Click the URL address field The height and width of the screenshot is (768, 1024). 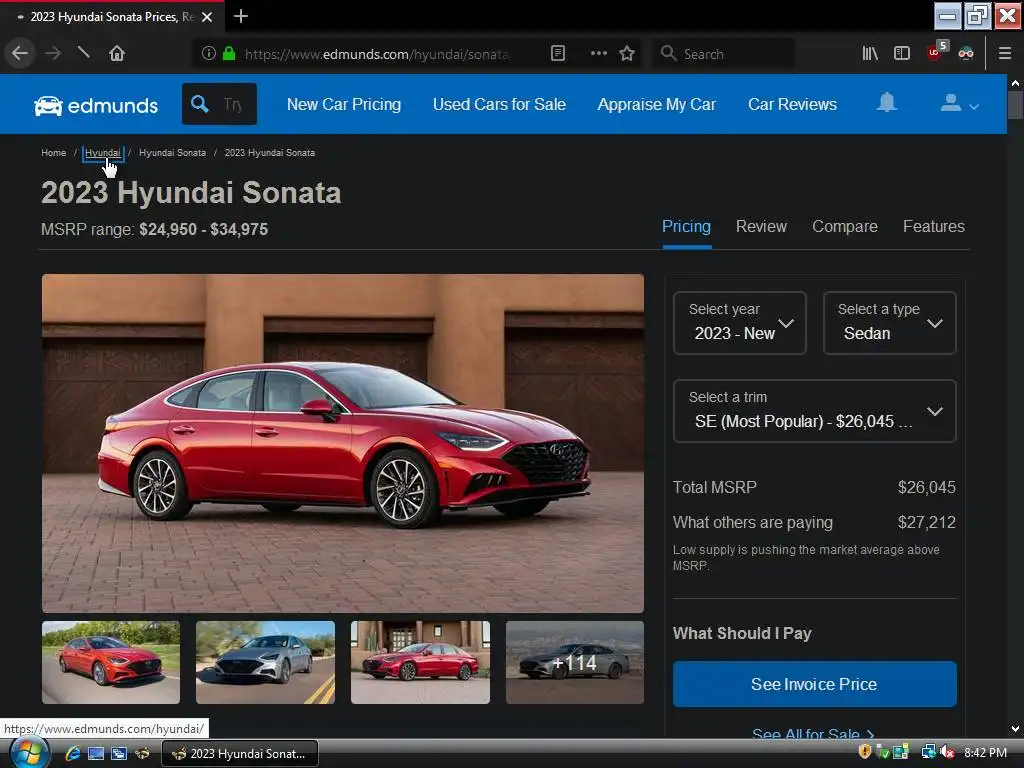[x=377, y=54]
